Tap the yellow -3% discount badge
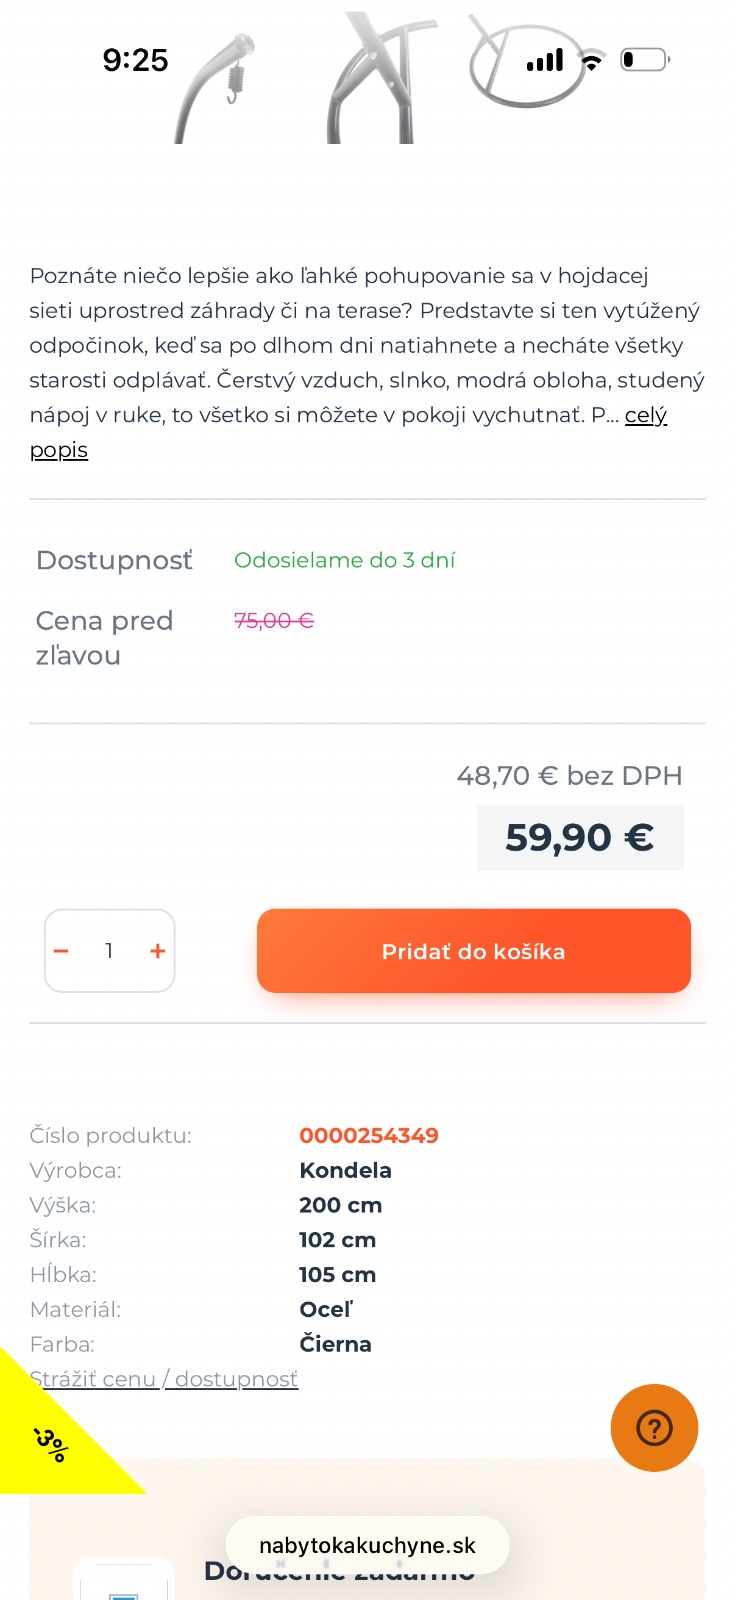This screenshot has height=1600, width=735. click(x=50, y=1443)
